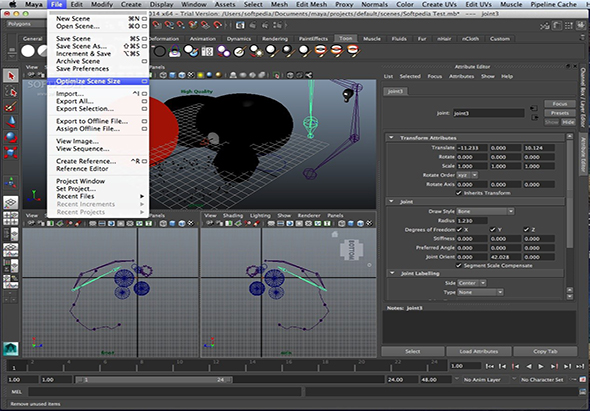This screenshot has height=411, width=590.
Task: Switch to single perspective view layout icon
Action: coord(11,202)
